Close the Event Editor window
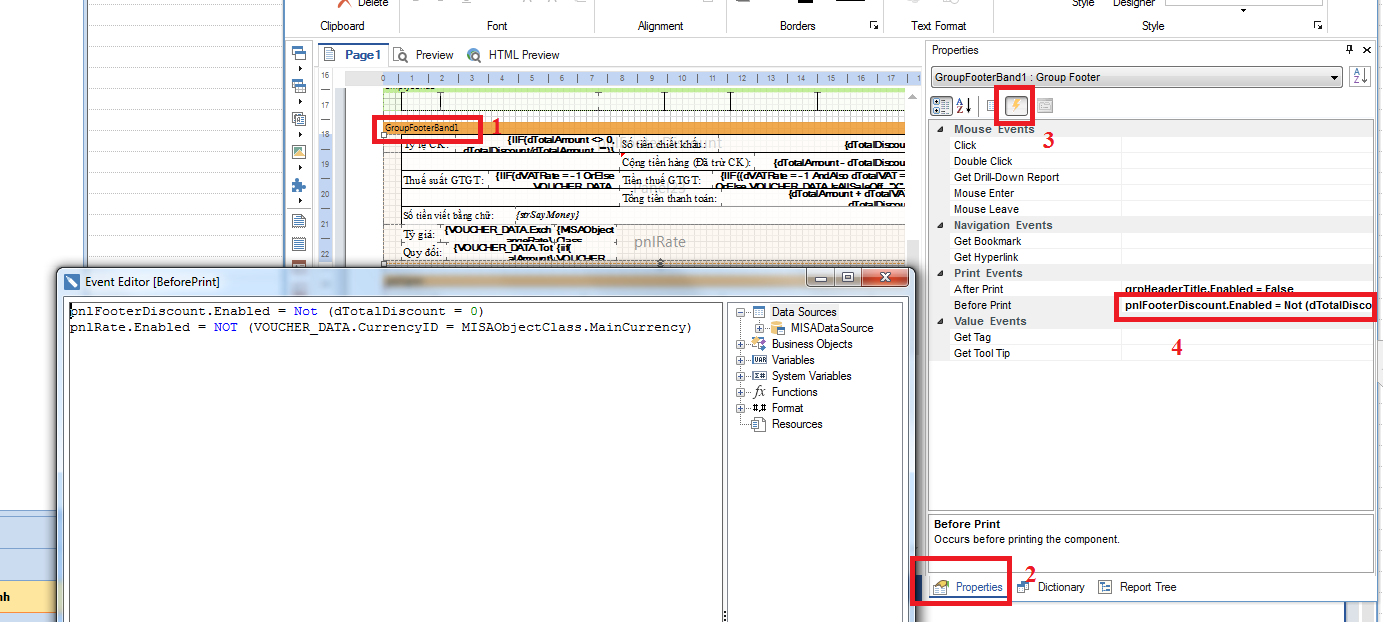 886,277
